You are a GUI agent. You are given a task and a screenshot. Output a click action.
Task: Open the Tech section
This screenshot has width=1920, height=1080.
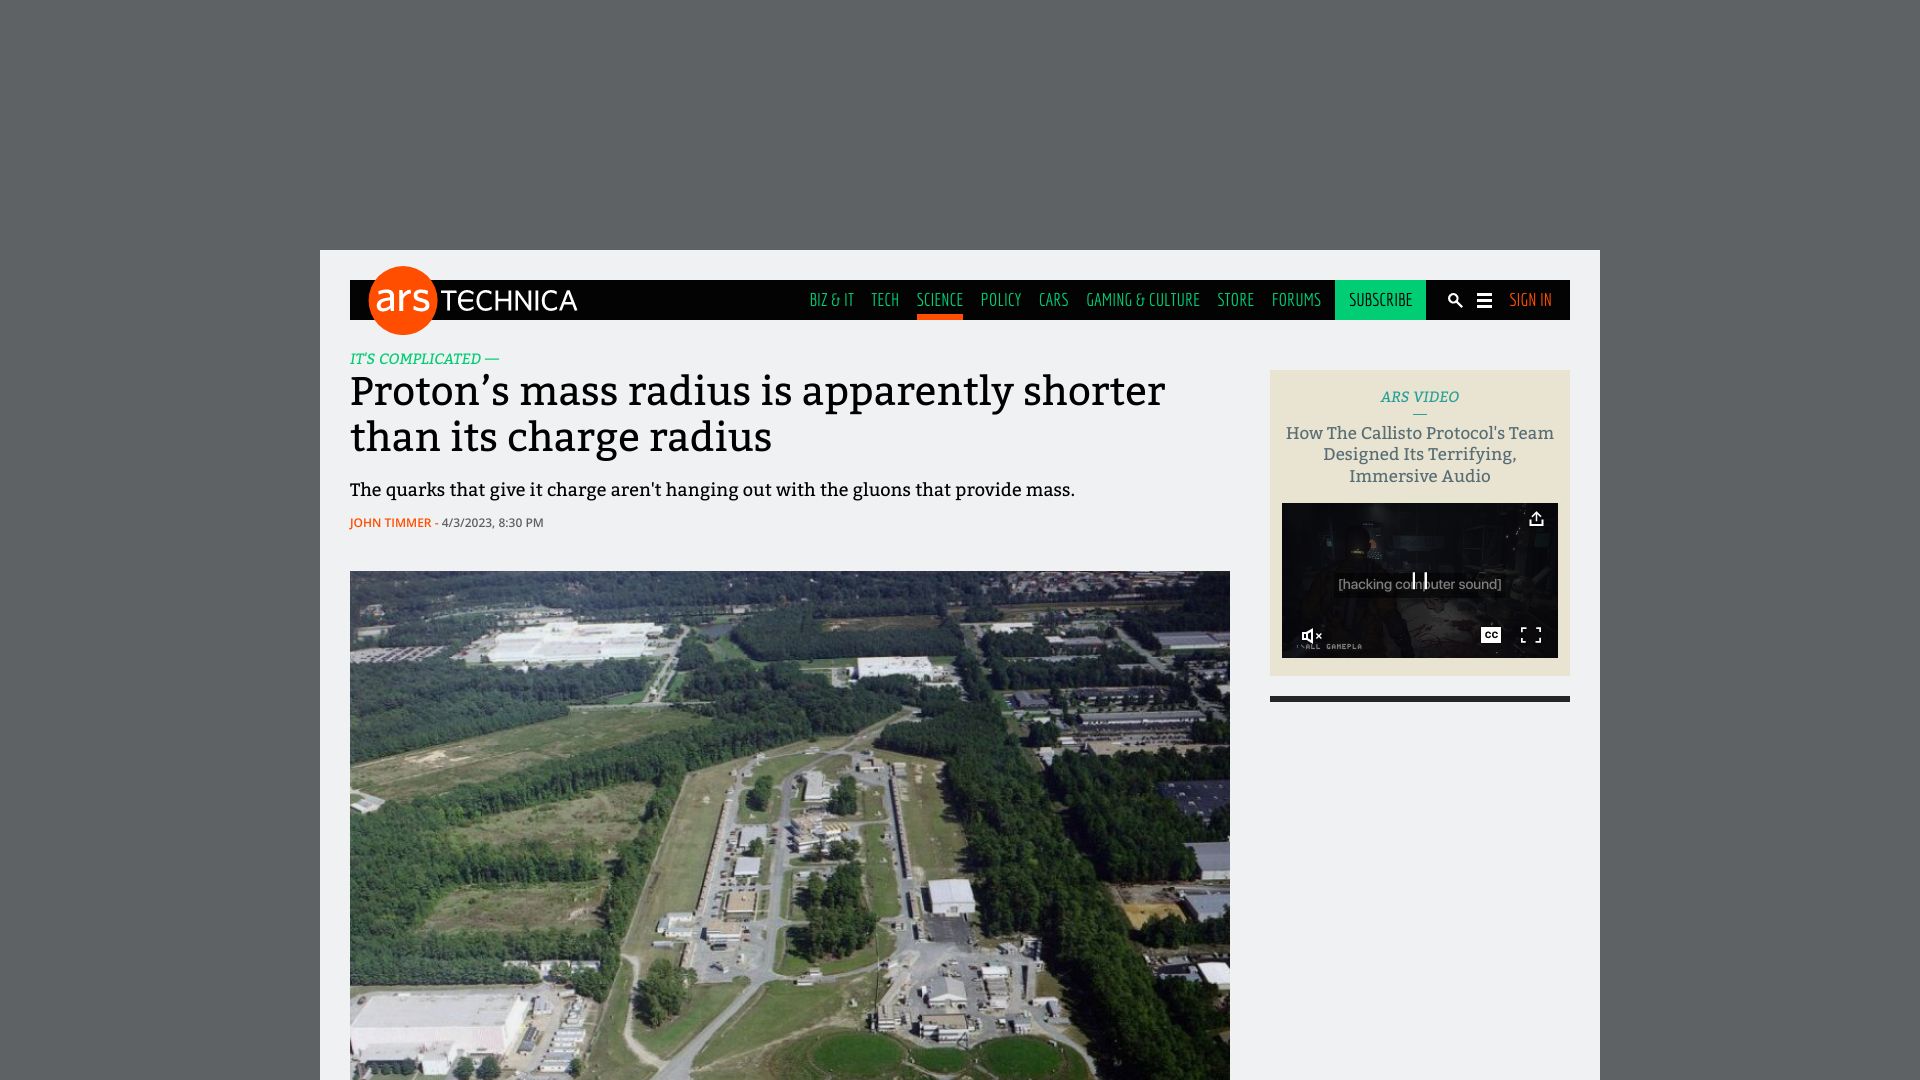884,300
